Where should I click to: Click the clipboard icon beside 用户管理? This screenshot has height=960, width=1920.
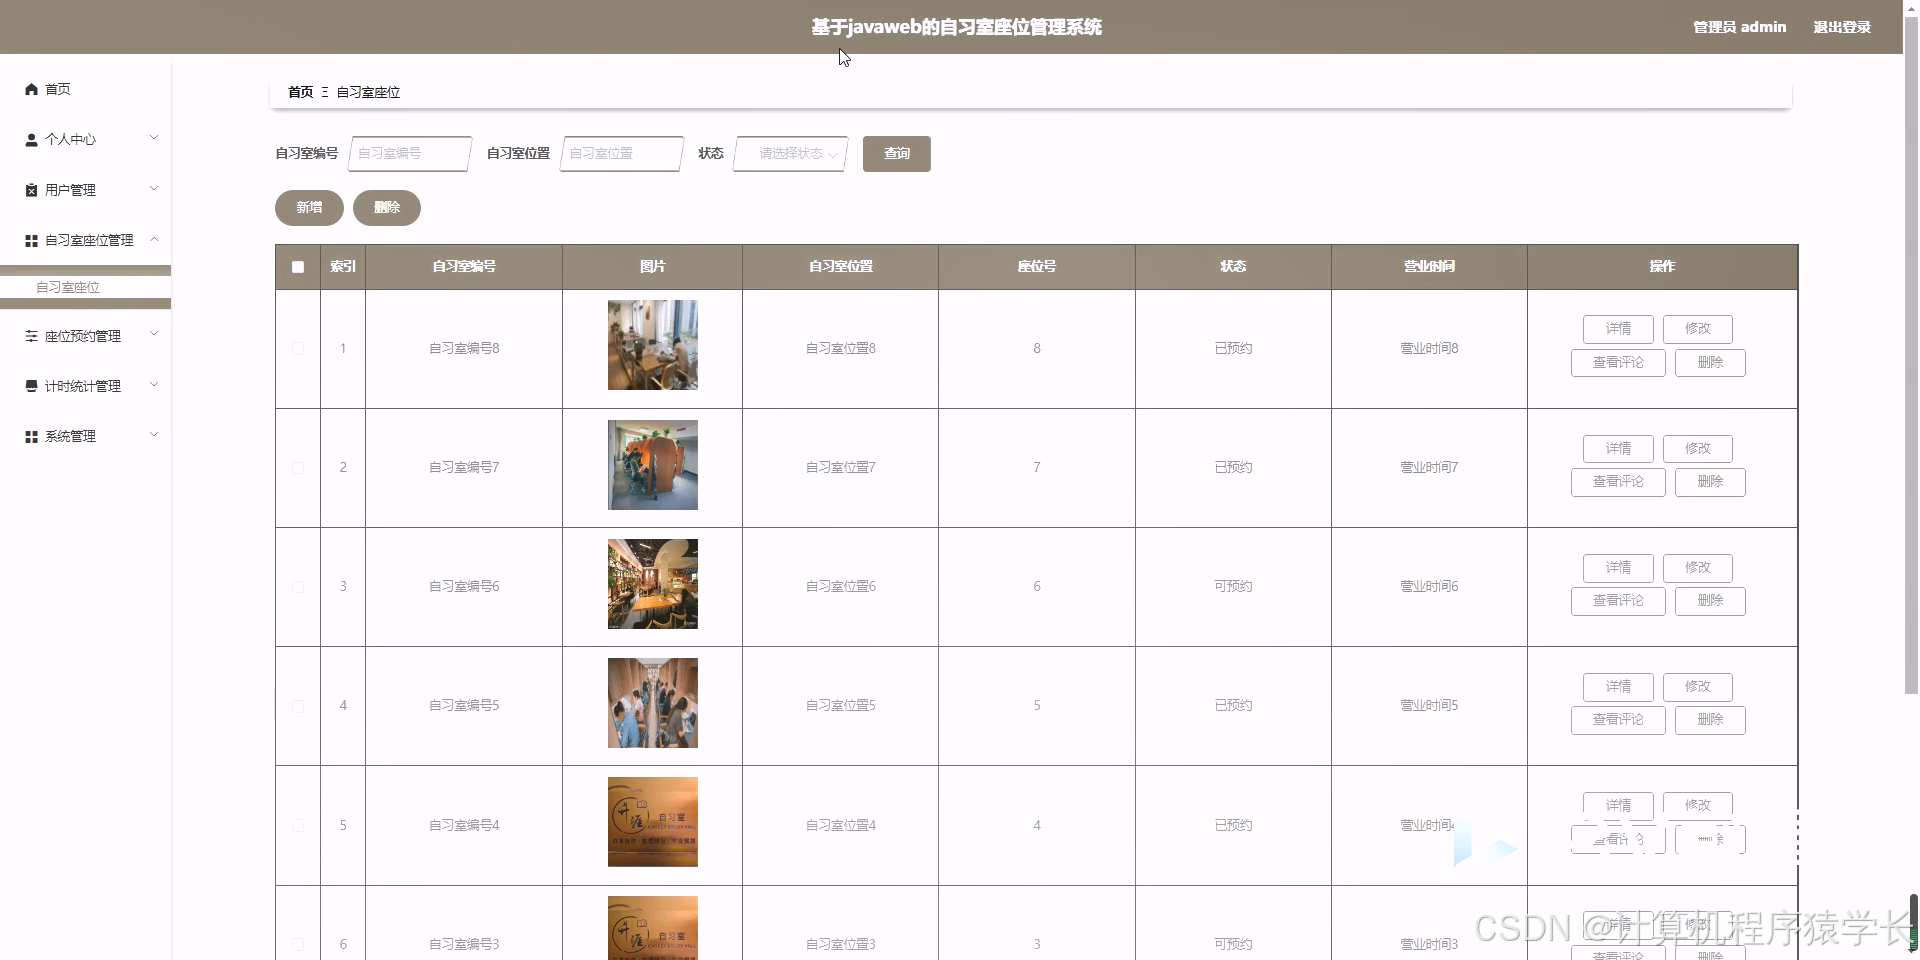31,190
